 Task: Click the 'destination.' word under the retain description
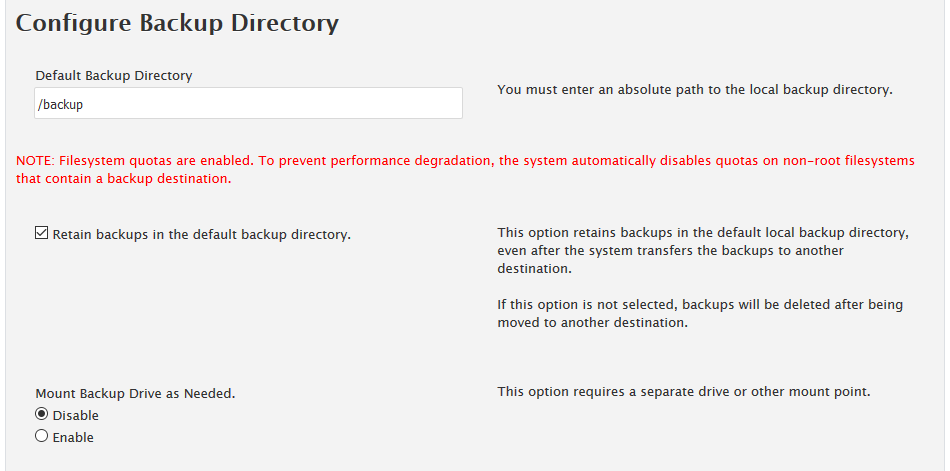534,269
